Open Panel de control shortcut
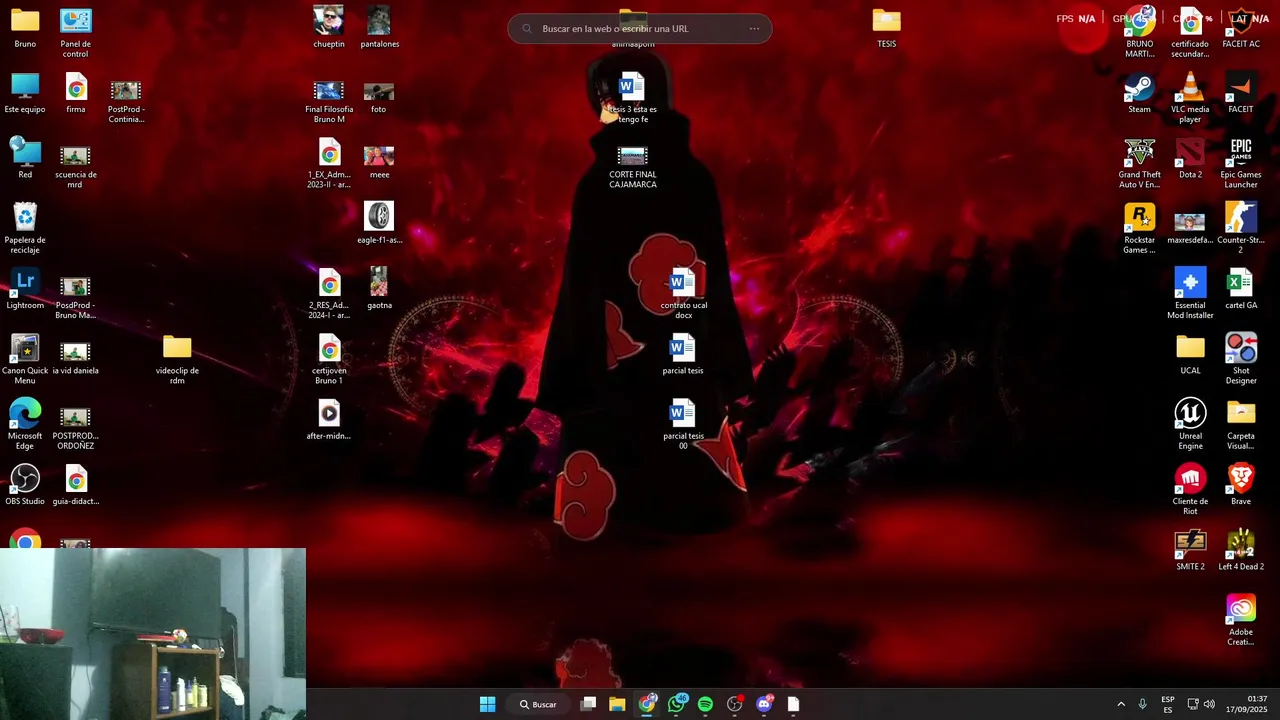The height and width of the screenshot is (720, 1280). tap(75, 32)
